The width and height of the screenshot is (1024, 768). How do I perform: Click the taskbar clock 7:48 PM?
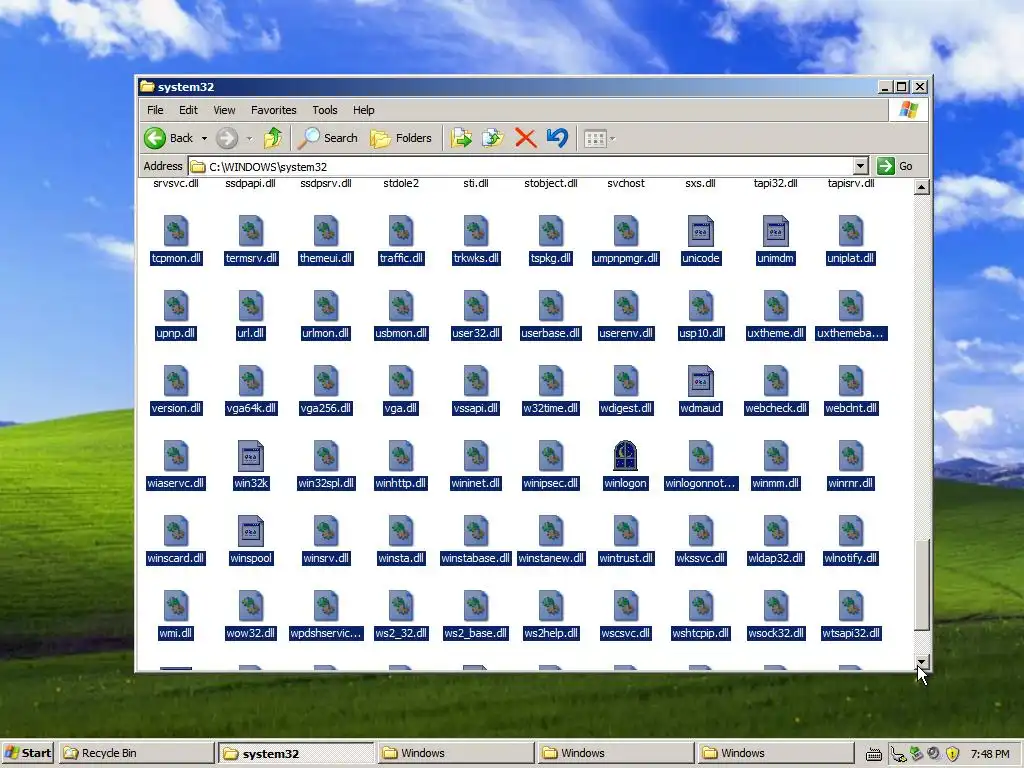tap(990, 754)
